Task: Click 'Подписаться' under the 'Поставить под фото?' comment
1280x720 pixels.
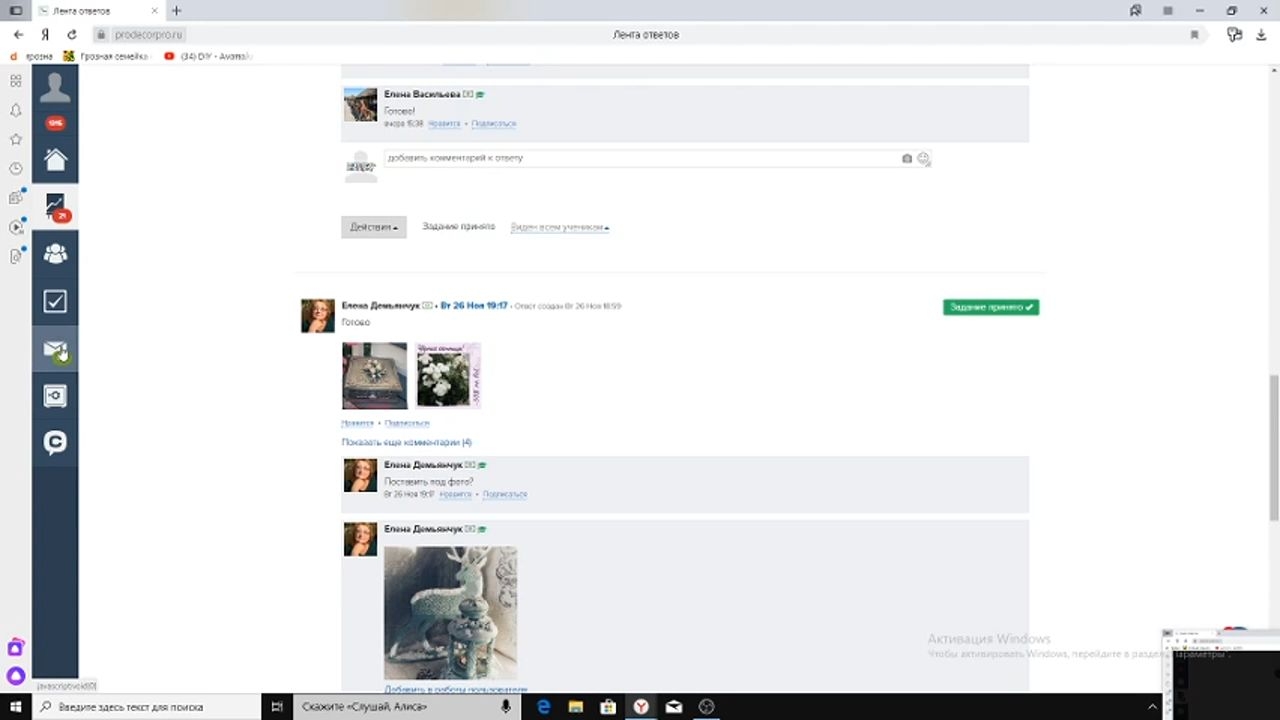Action: pos(505,494)
